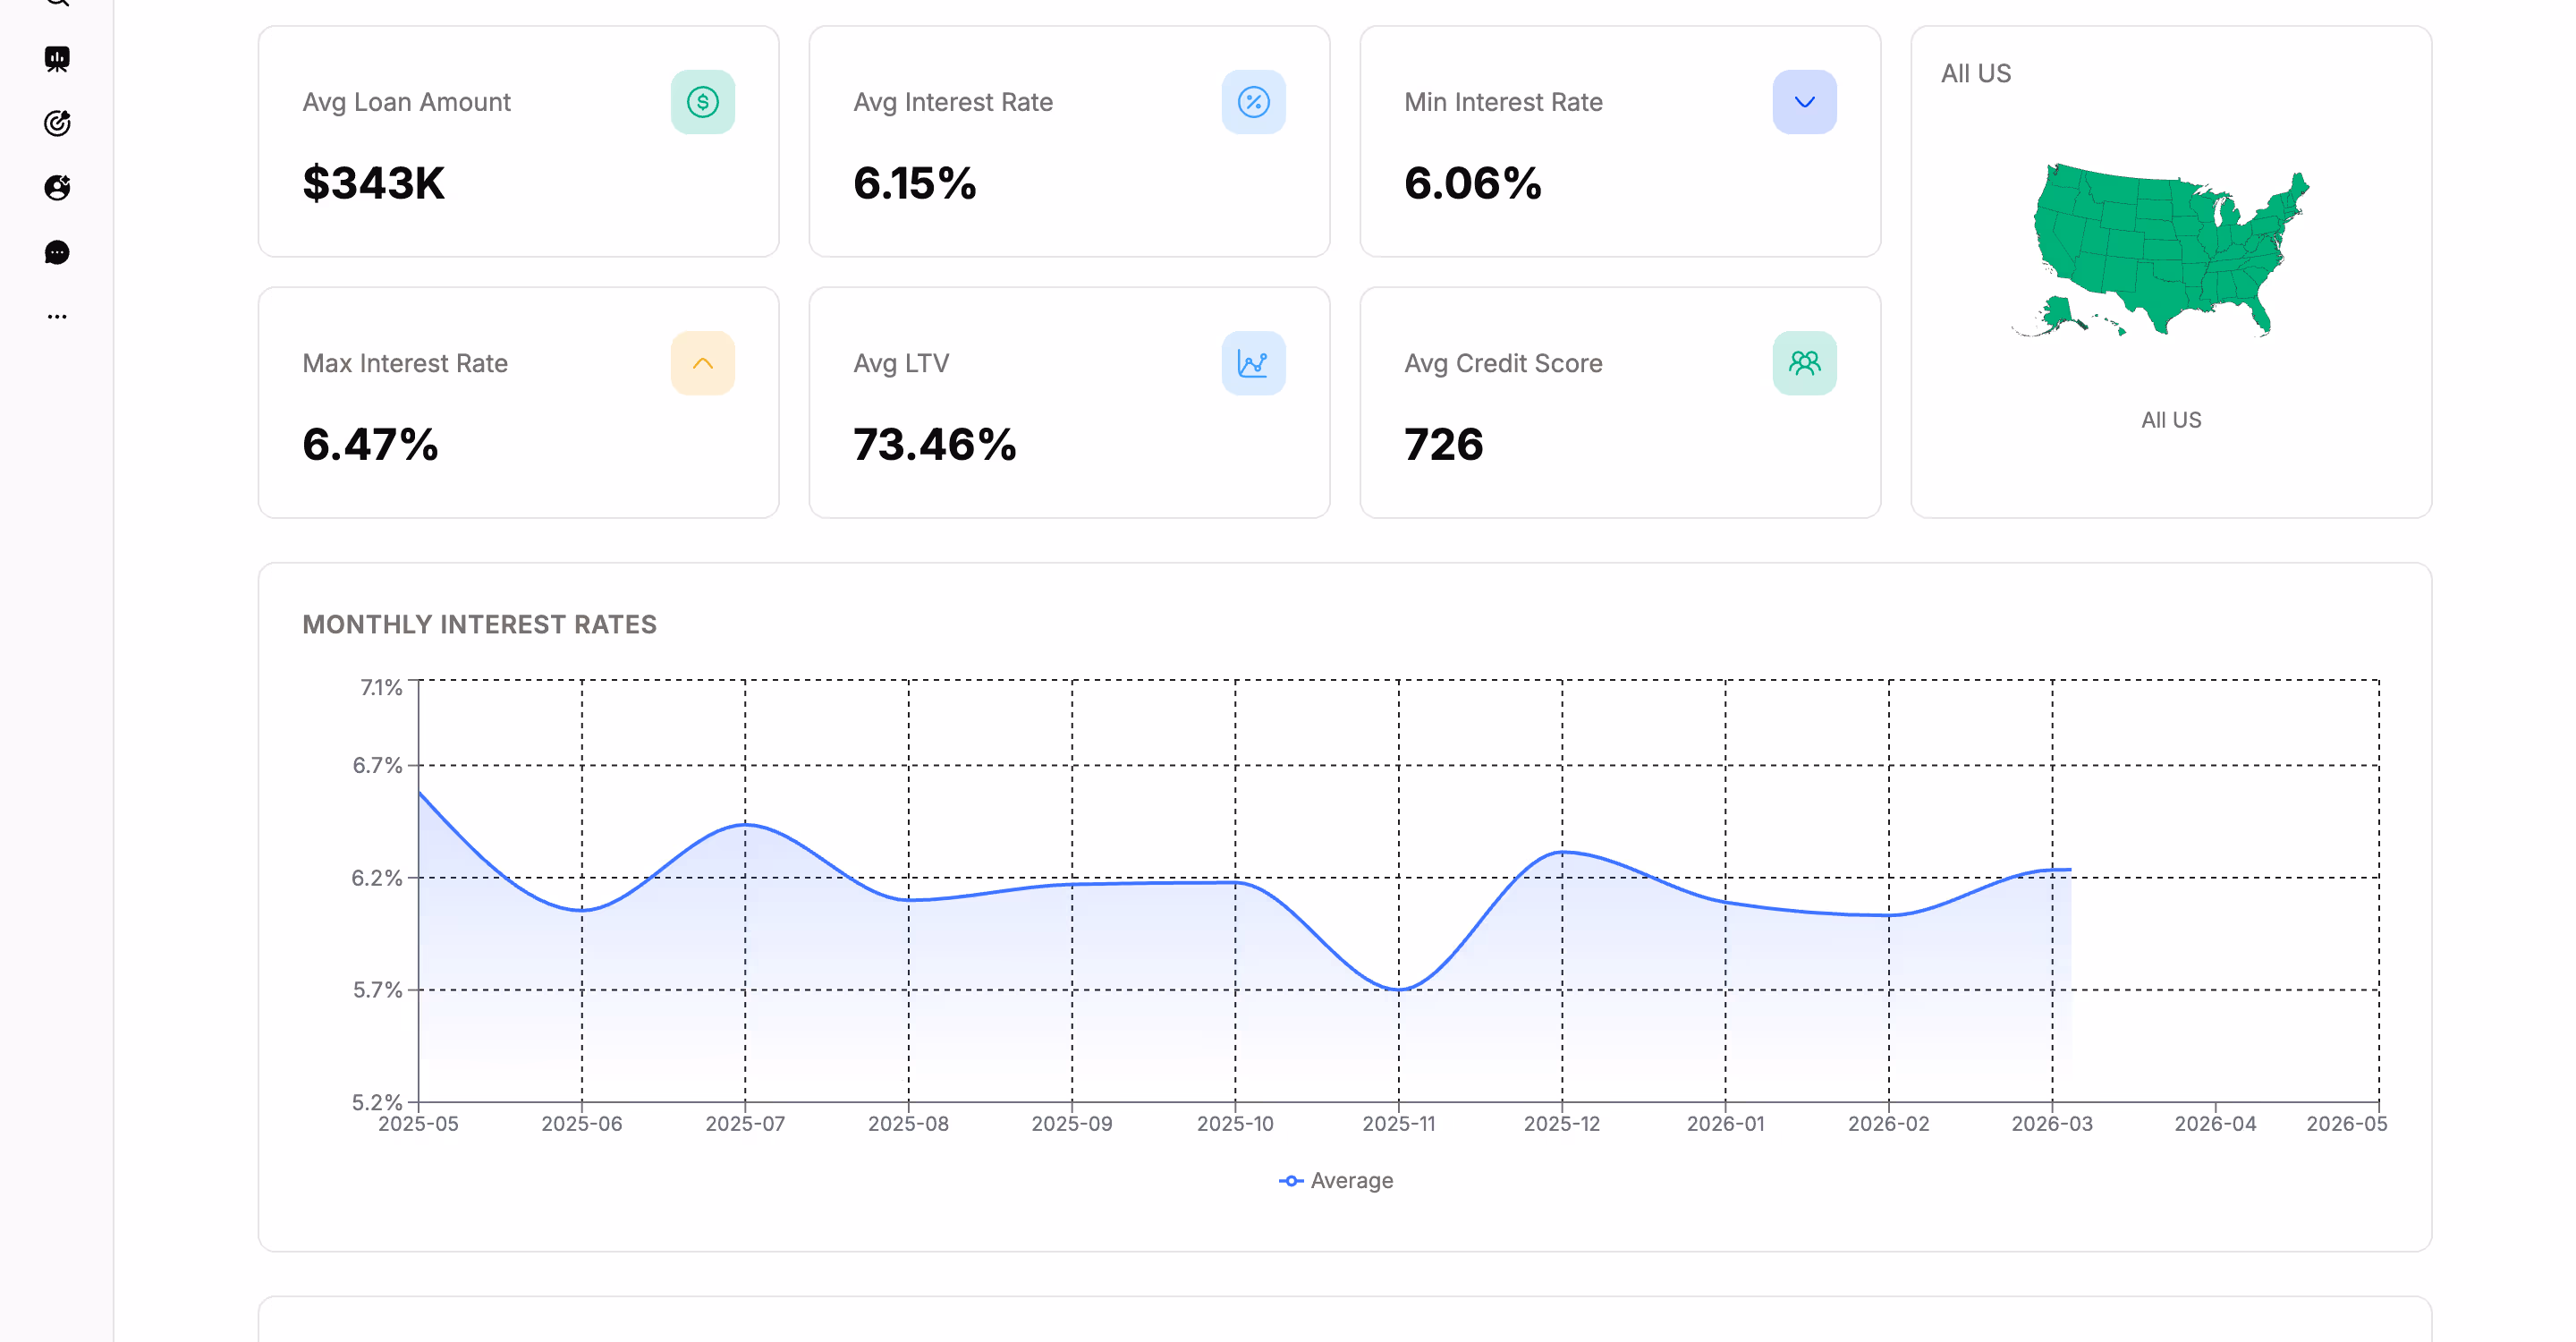Click the All US caption below map

(2171, 420)
